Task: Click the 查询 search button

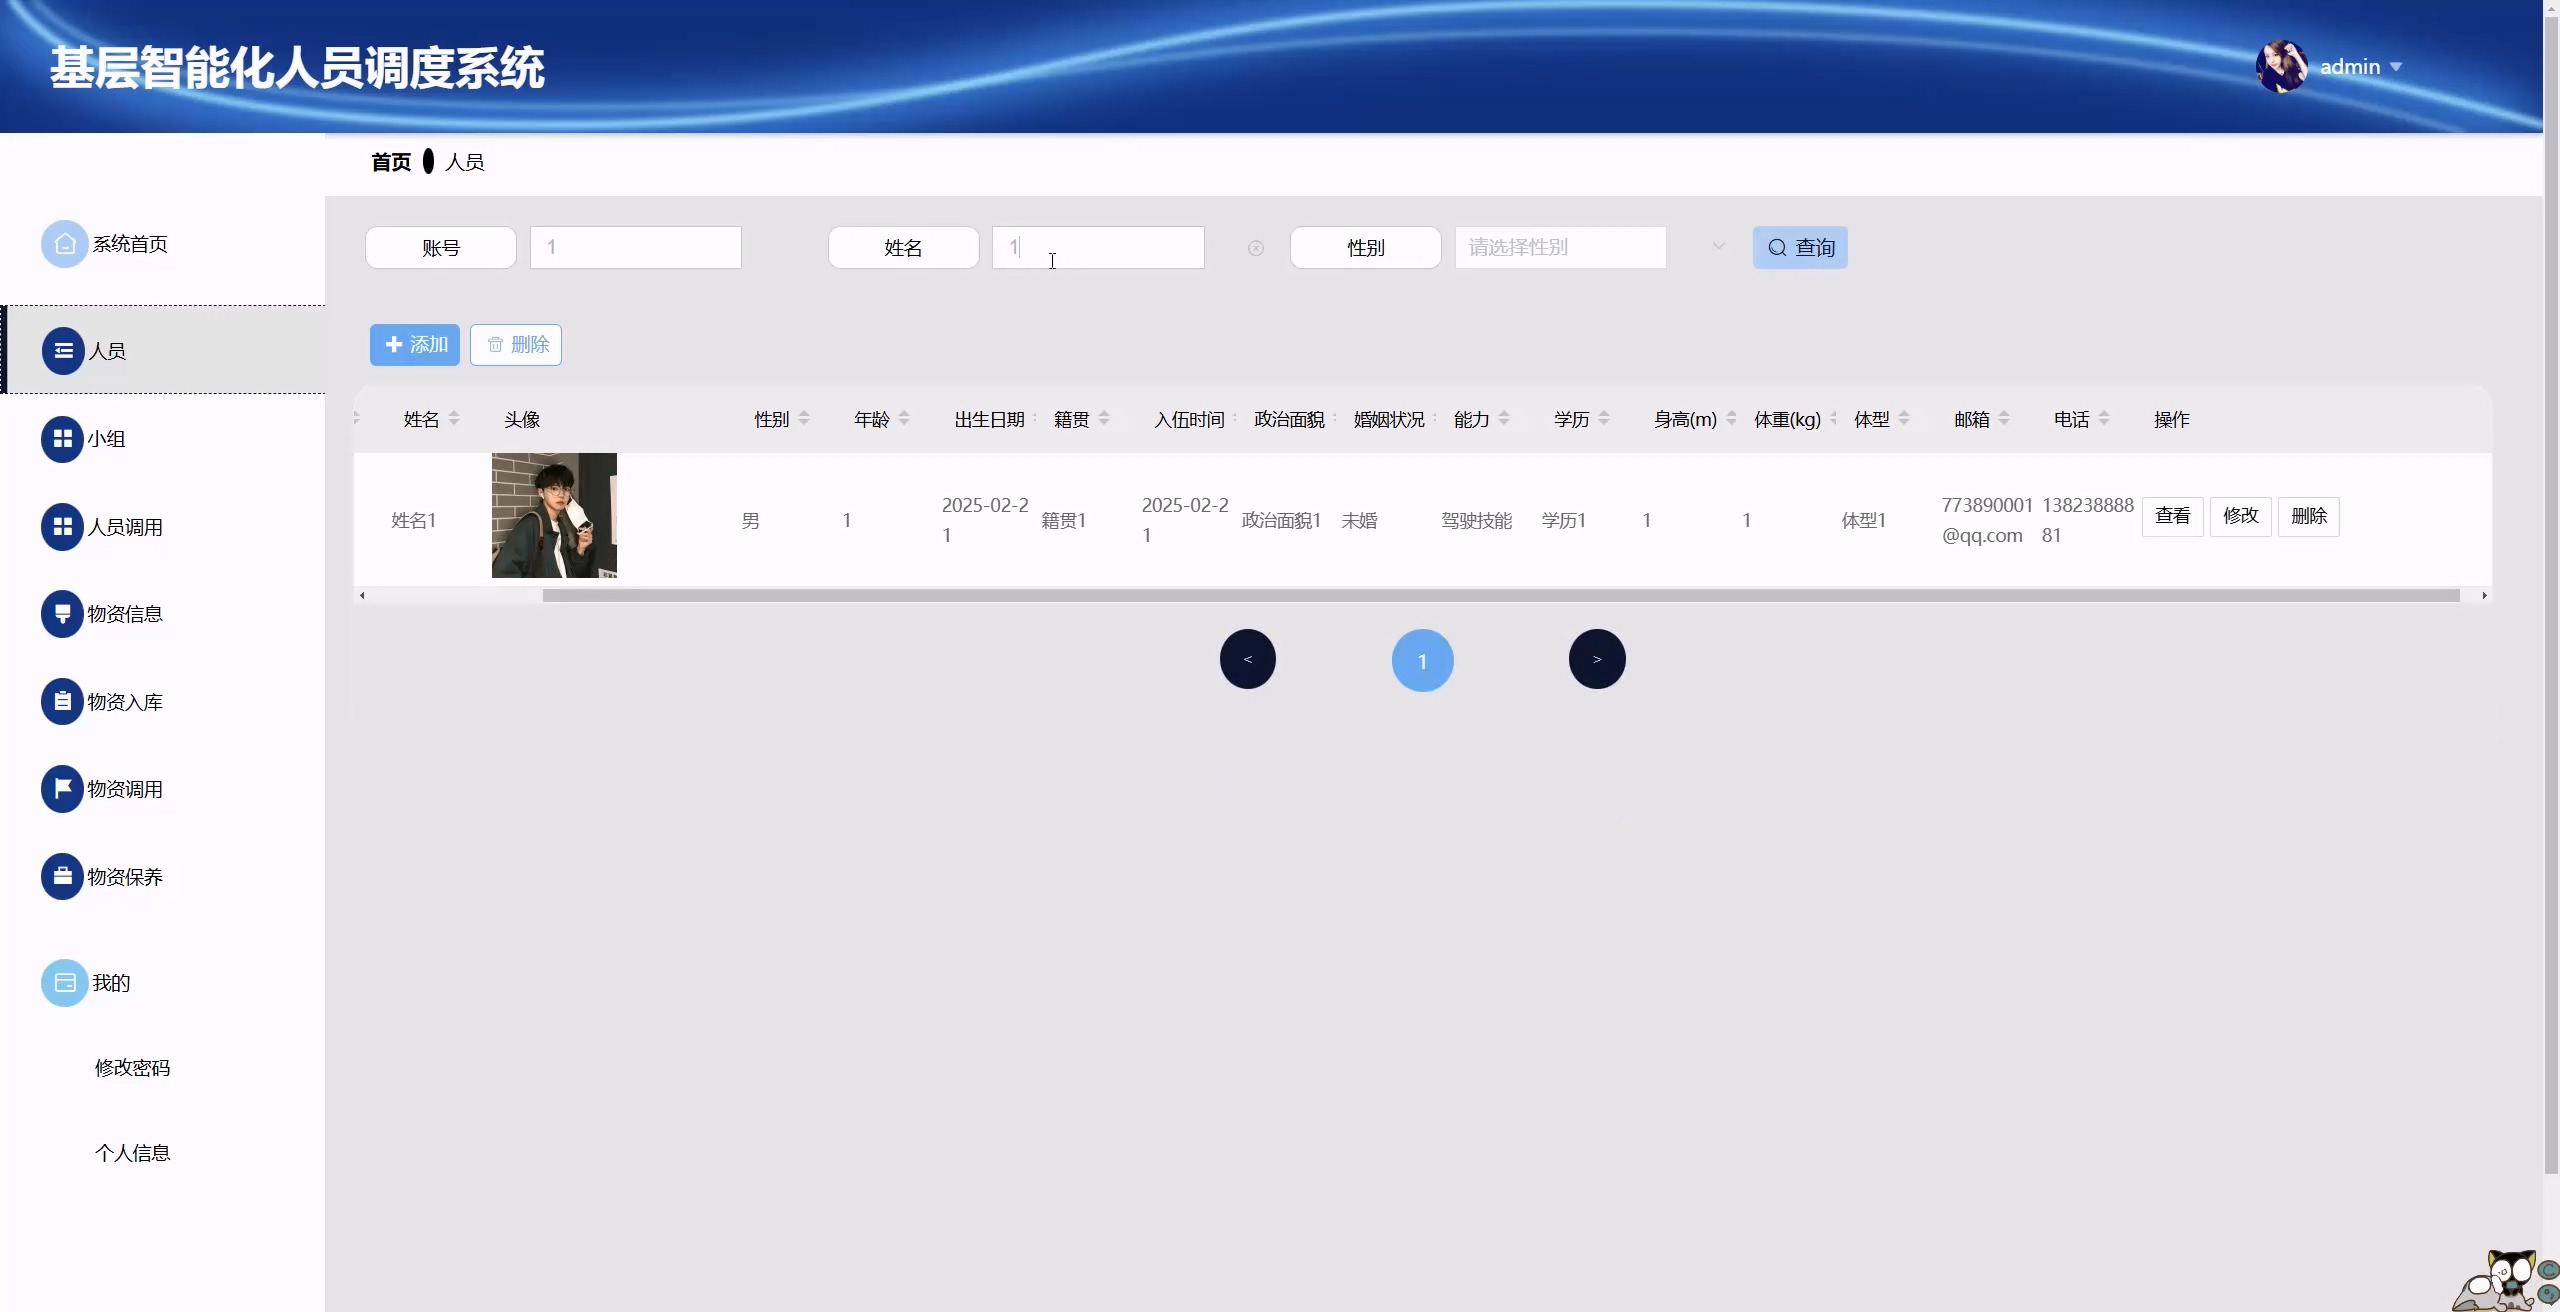Action: coord(1800,247)
